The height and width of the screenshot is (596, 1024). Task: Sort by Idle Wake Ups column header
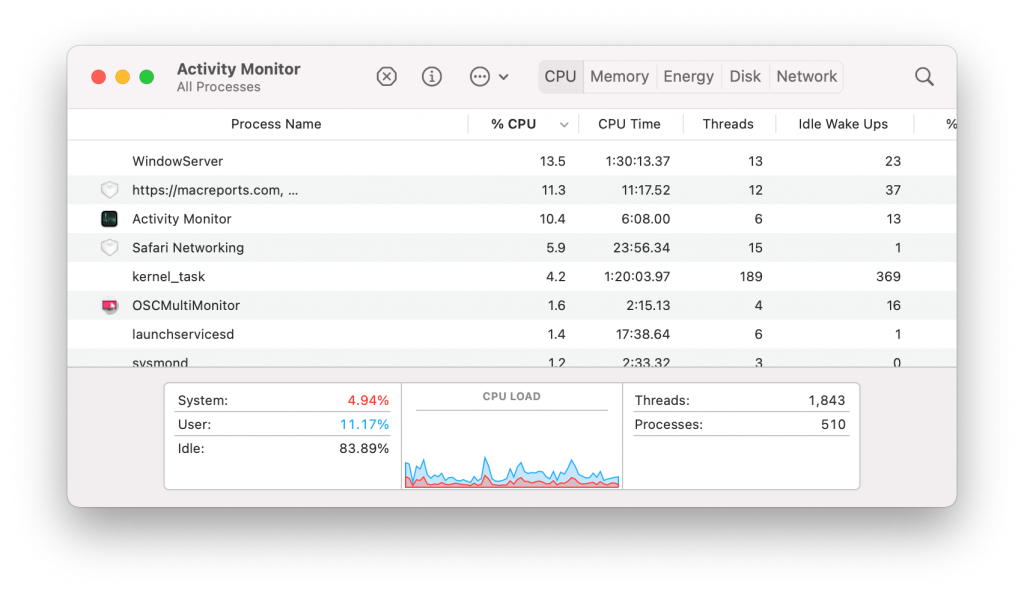pos(842,124)
